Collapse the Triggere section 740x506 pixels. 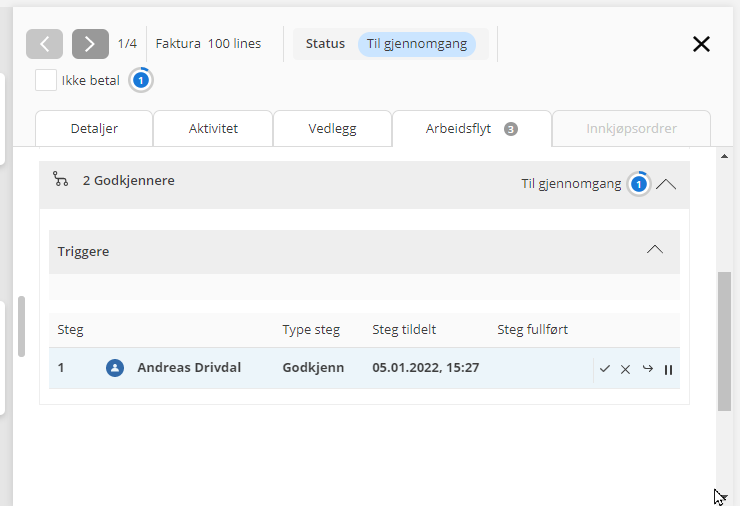pyautogui.click(x=655, y=250)
